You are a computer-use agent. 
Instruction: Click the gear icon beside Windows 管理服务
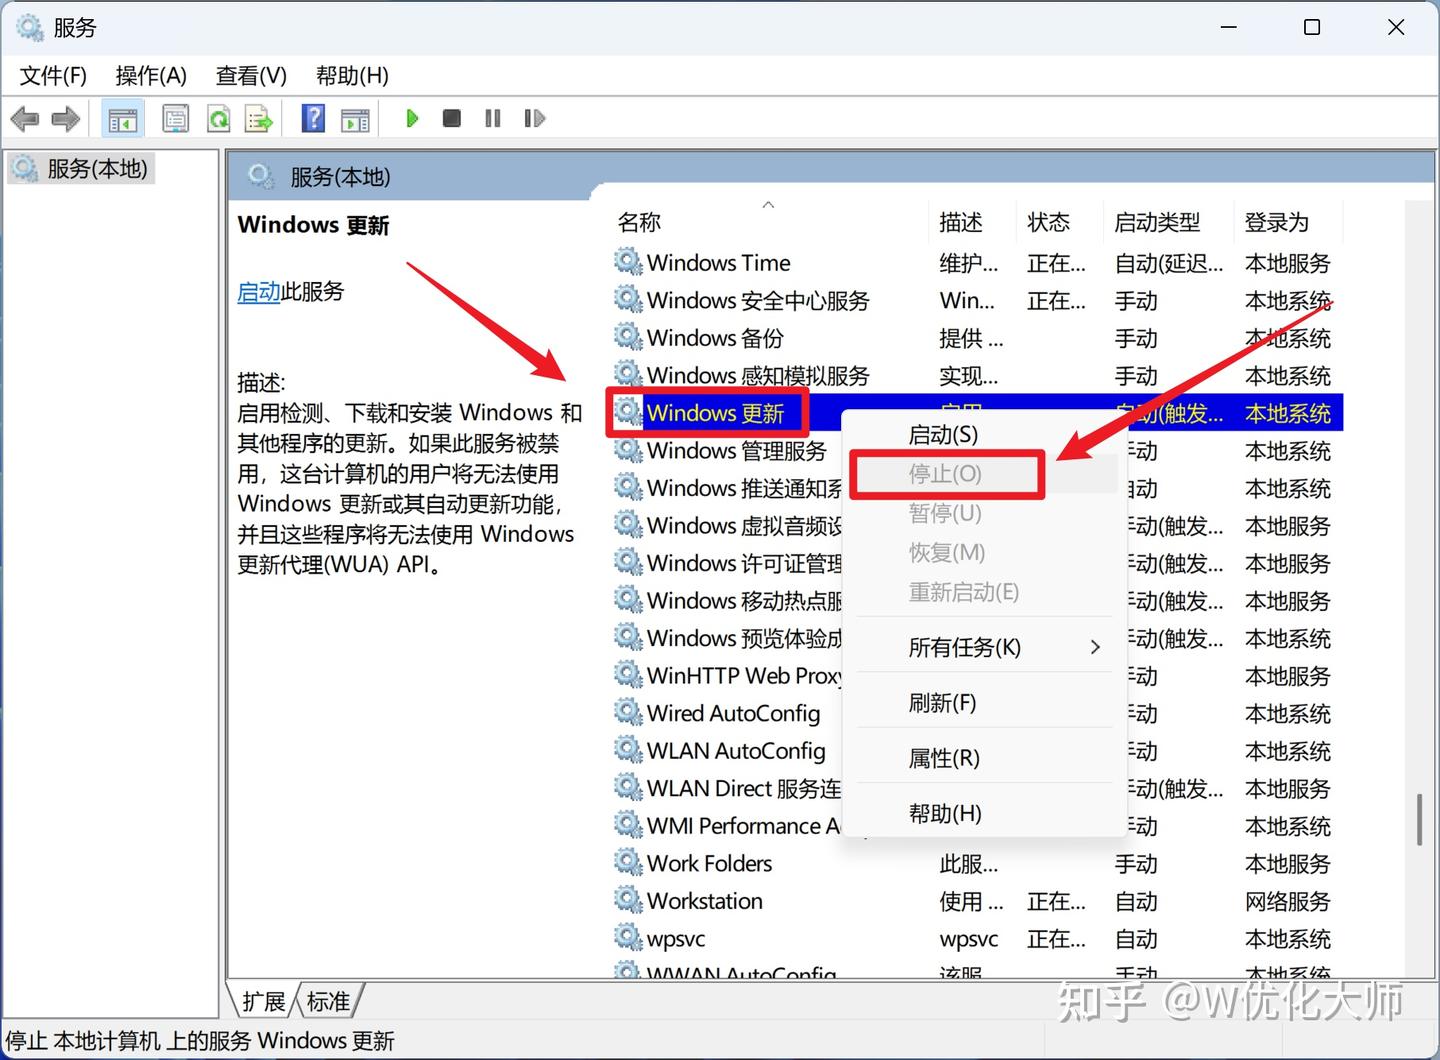tap(628, 449)
